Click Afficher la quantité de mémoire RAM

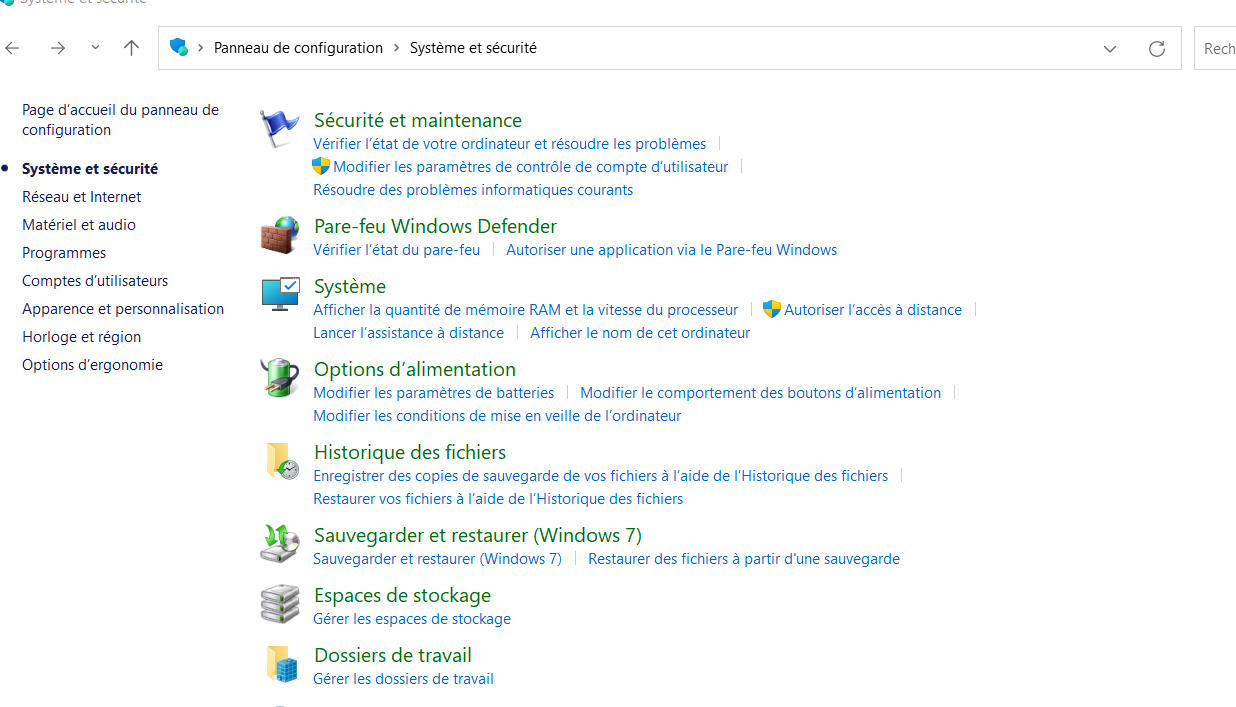pos(526,310)
